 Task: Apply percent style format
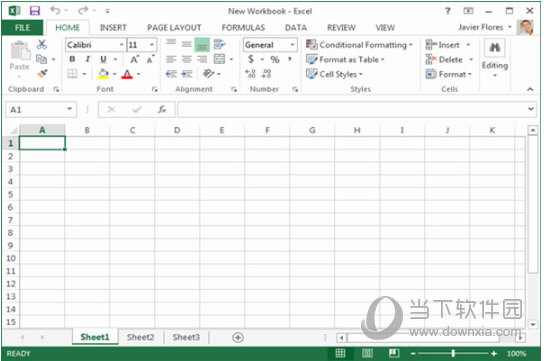(x=275, y=60)
